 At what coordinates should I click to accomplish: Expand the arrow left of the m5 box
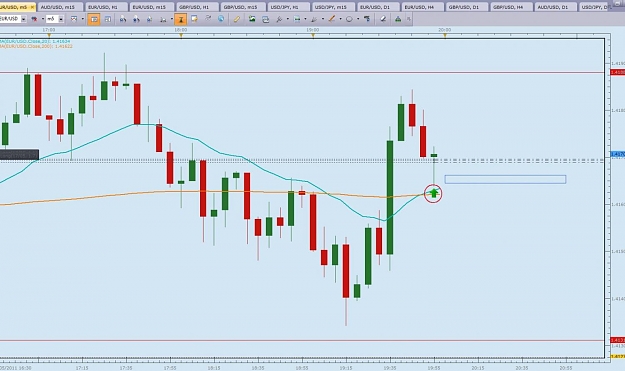(x=43, y=19)
